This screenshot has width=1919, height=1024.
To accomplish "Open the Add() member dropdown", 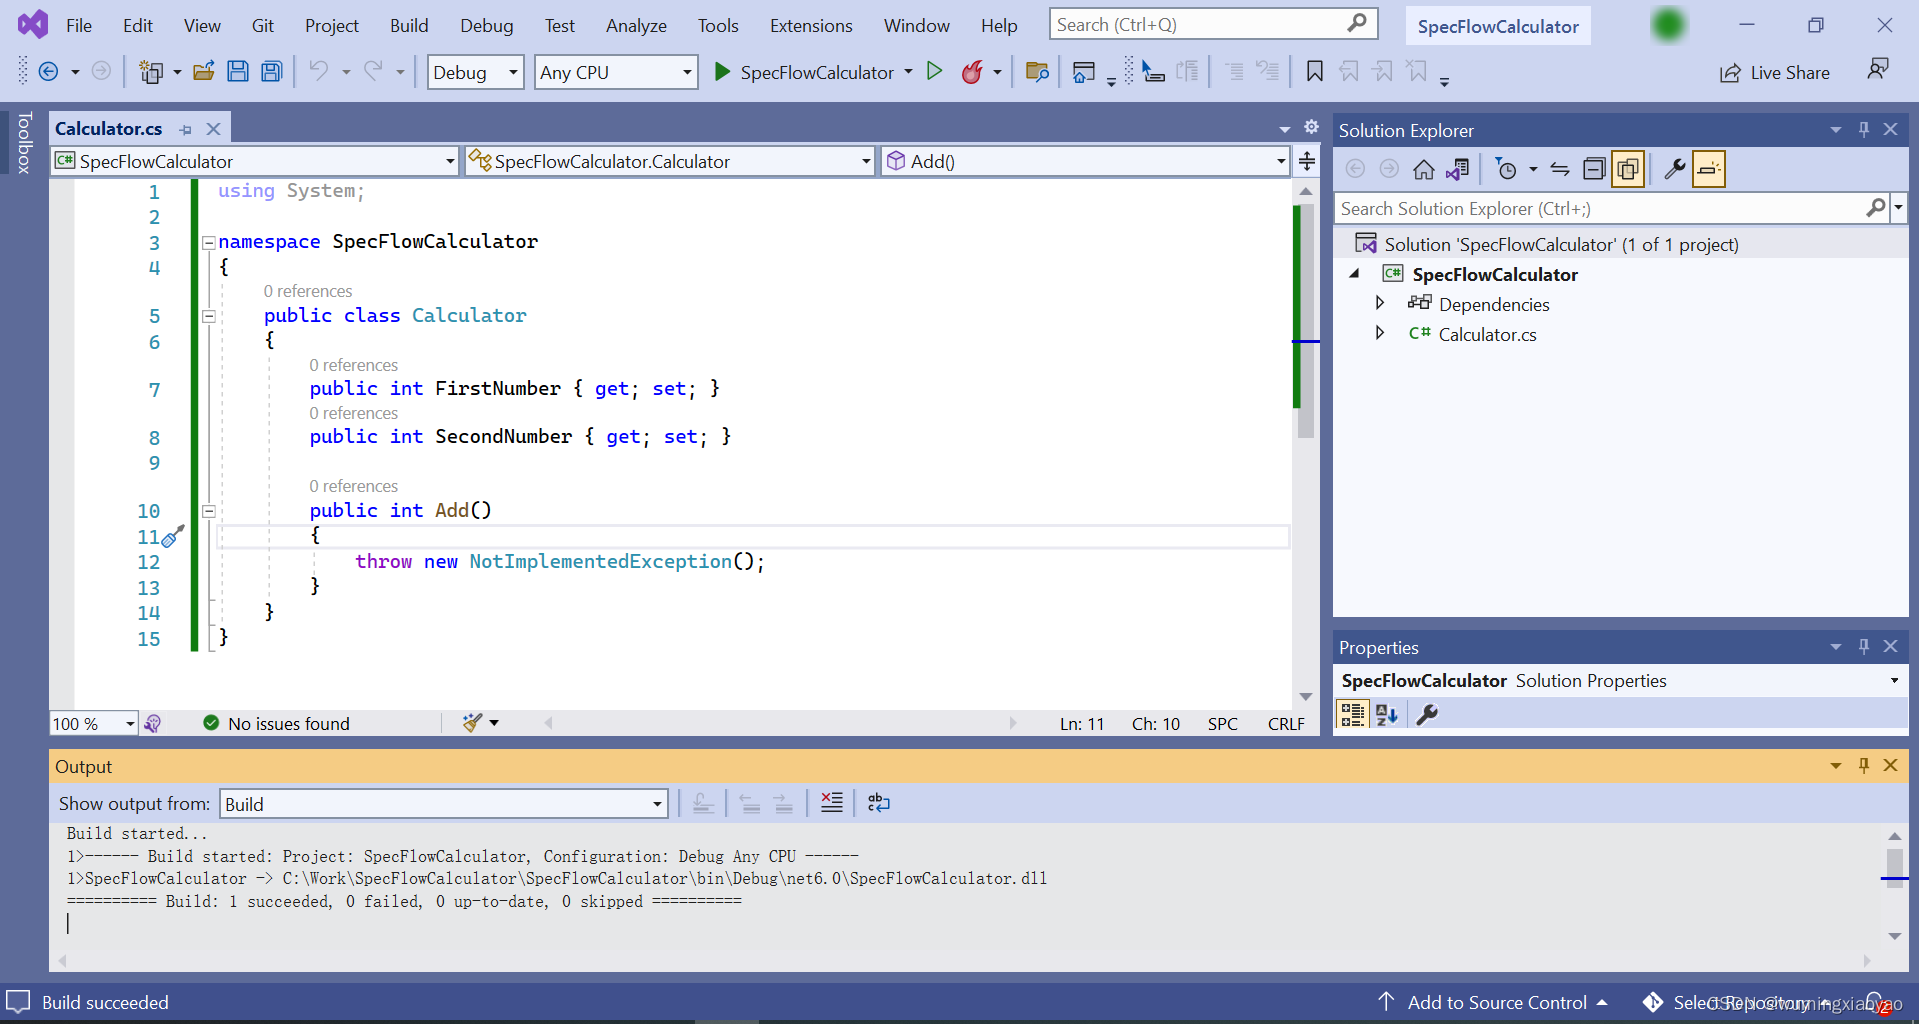I will tap(1086, 161).
